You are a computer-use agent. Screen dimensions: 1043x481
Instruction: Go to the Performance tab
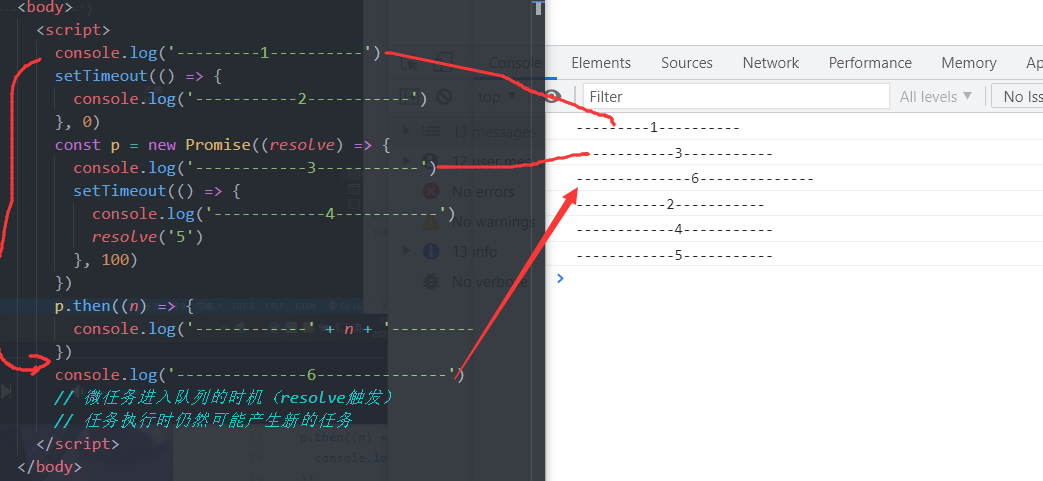(x=870, y=63)
